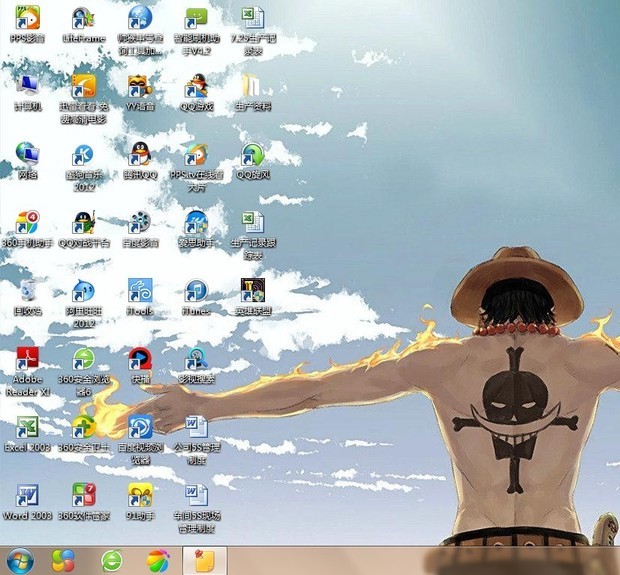The image size is (620, 575).
Task: Select the iTunes desktop shortcut
Action: click(196, 291)
